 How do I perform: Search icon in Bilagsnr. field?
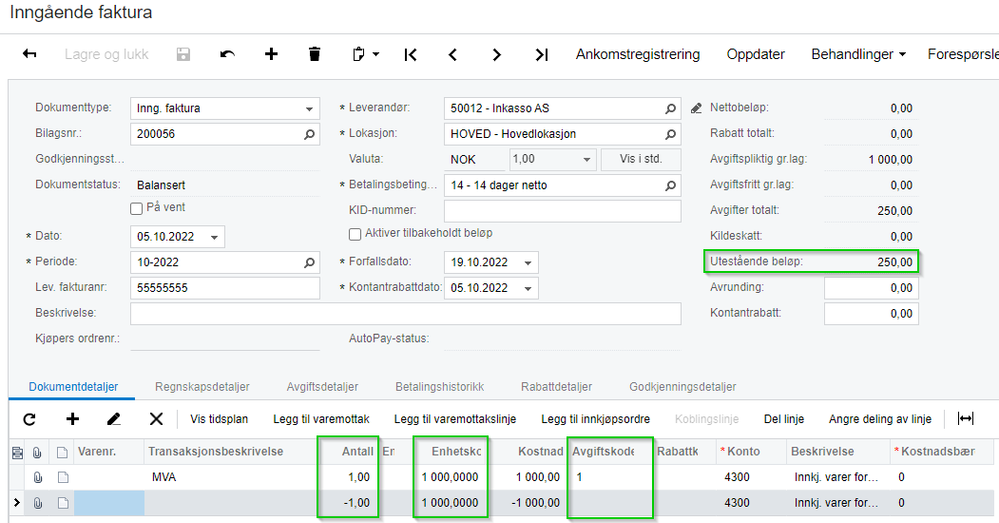pos(309,134)
